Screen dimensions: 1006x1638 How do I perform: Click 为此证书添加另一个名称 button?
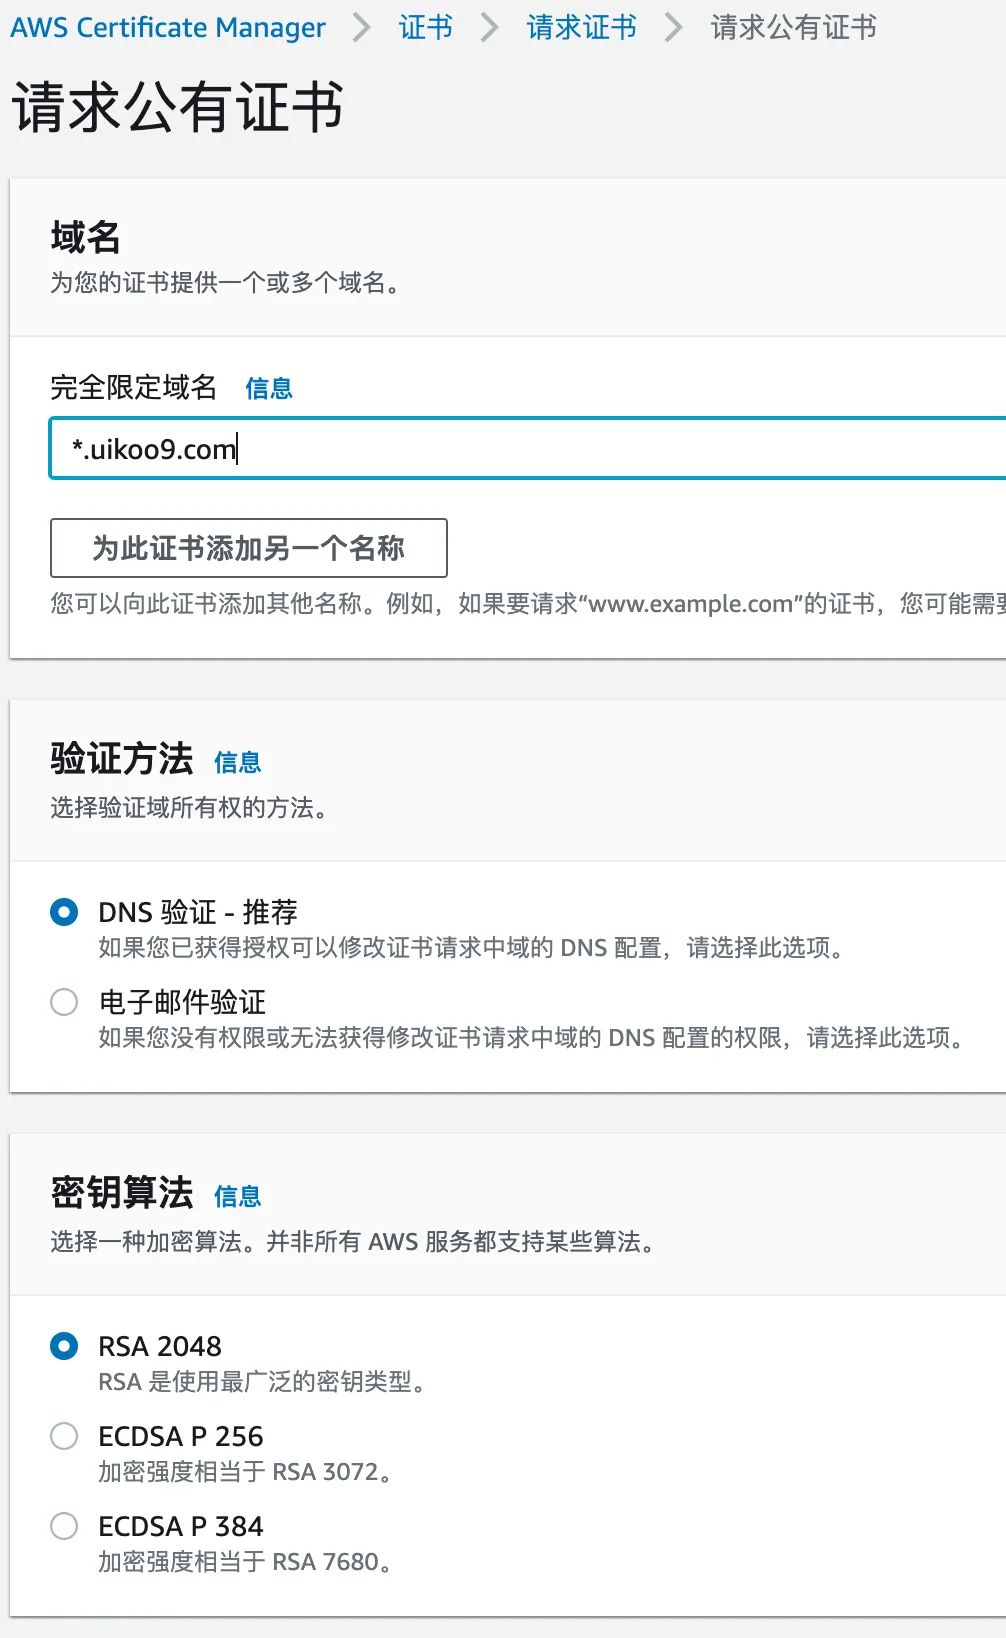248,548
